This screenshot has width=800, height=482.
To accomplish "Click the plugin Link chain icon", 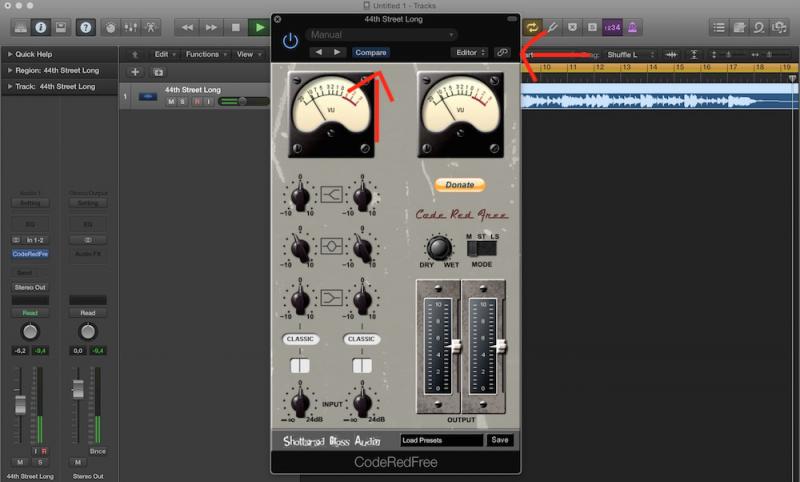I will tap(503, 52).
